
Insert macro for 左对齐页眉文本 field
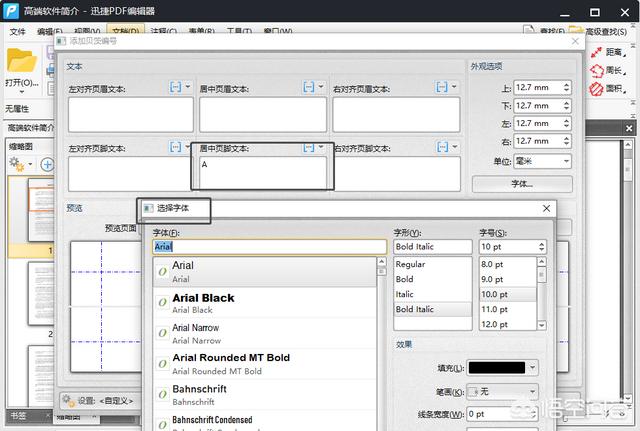coord(176,87)
